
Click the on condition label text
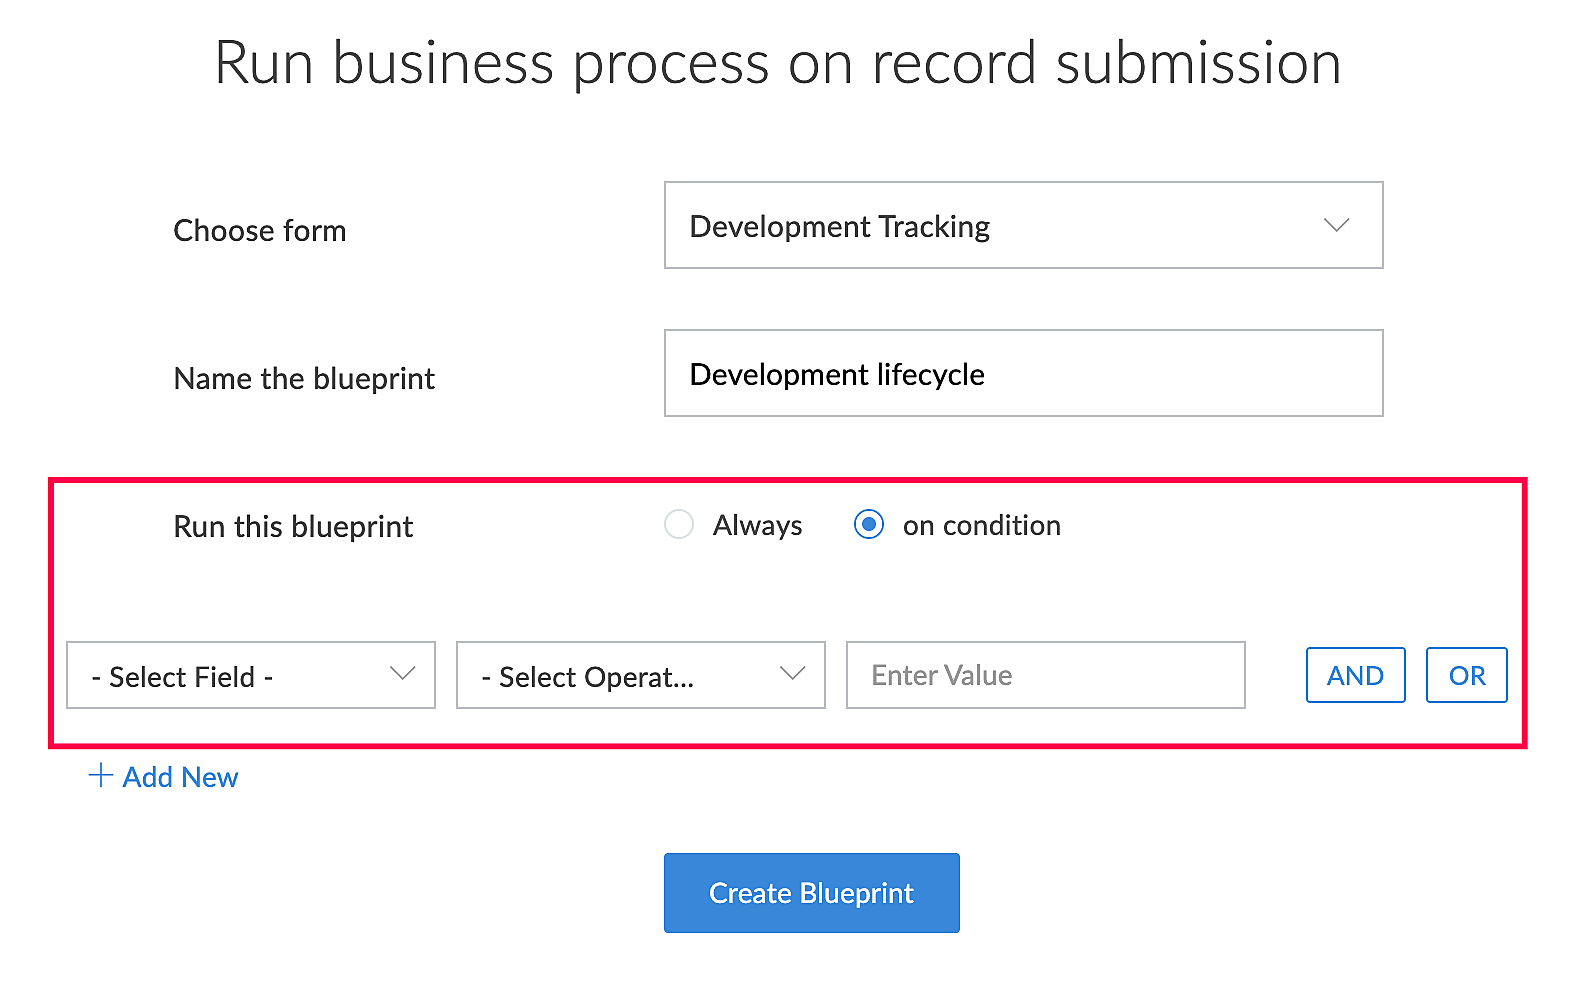pyautogui.click(x=981, y=526)
